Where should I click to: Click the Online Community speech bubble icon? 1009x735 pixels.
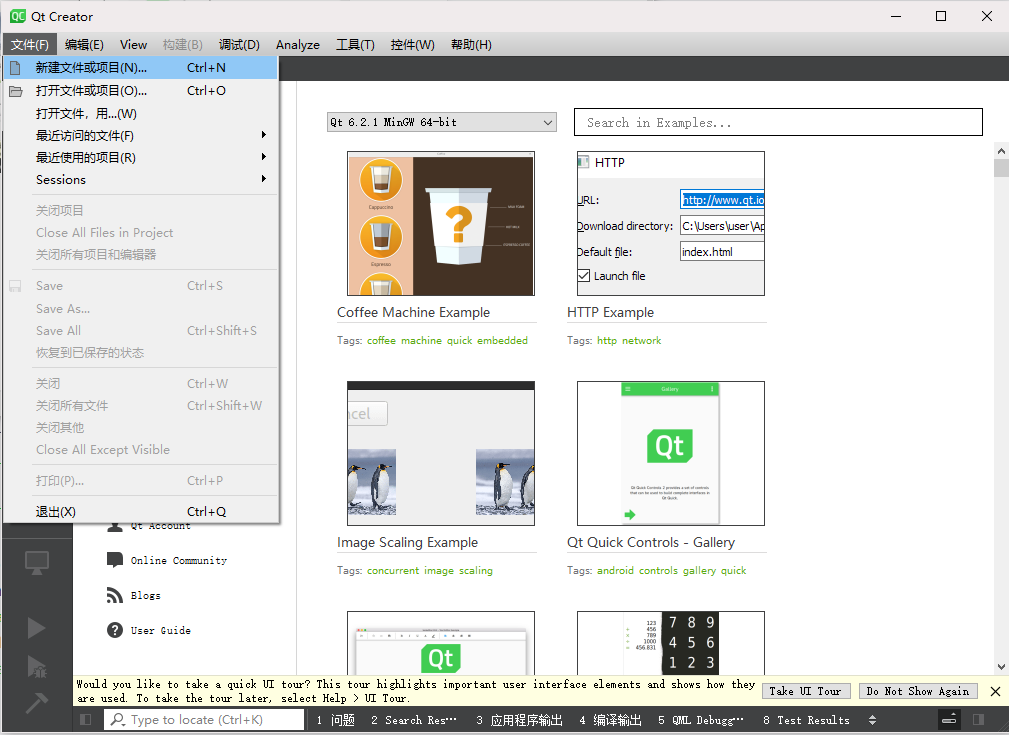click(115, 560)
